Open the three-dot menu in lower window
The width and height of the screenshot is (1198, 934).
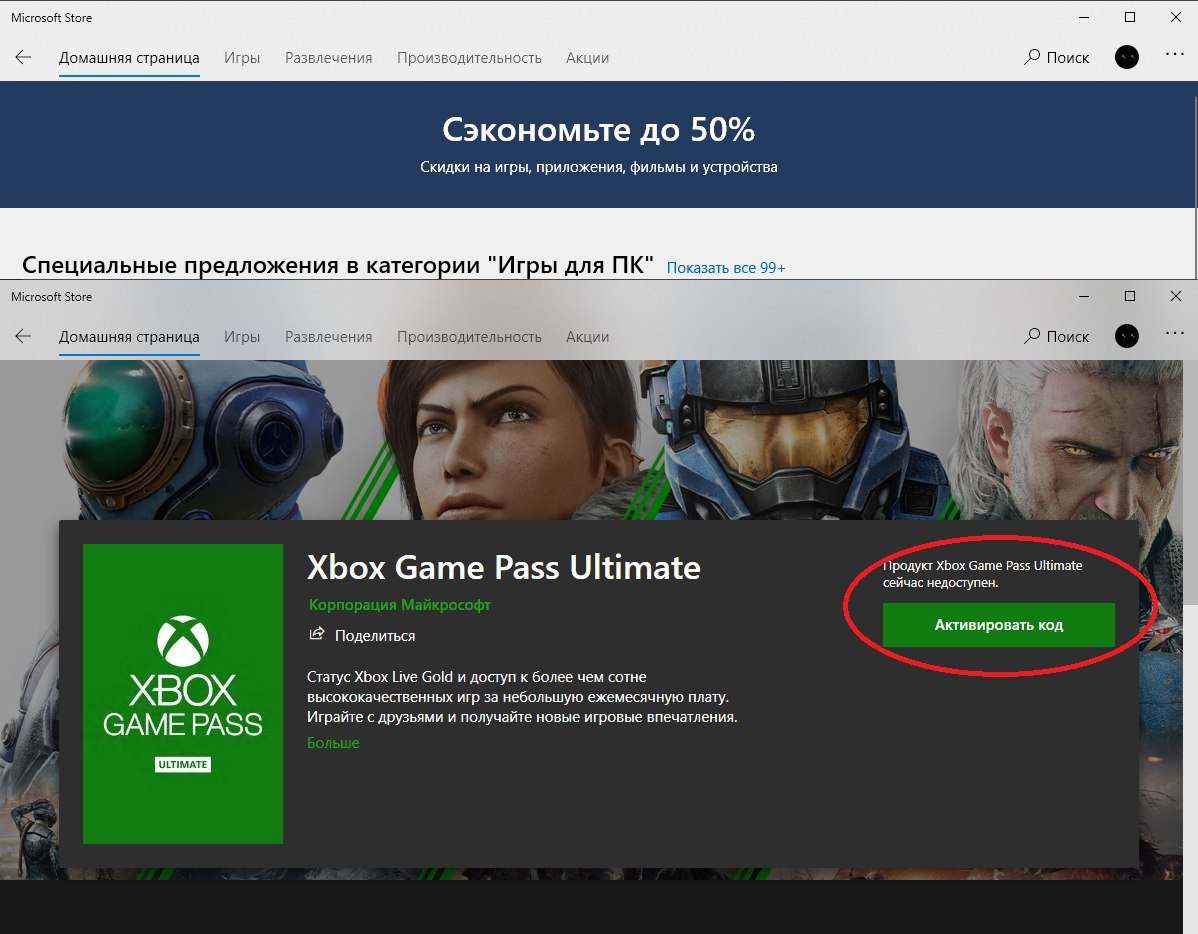point(1175,333)
